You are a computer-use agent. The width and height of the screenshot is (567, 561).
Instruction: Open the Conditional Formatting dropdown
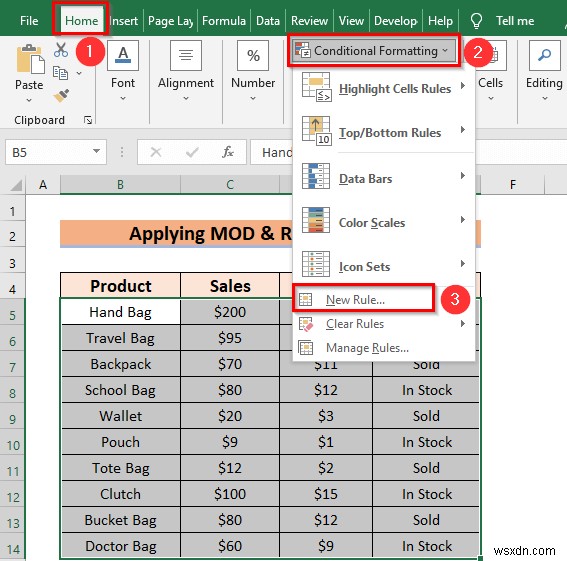(x=374, y=51)
